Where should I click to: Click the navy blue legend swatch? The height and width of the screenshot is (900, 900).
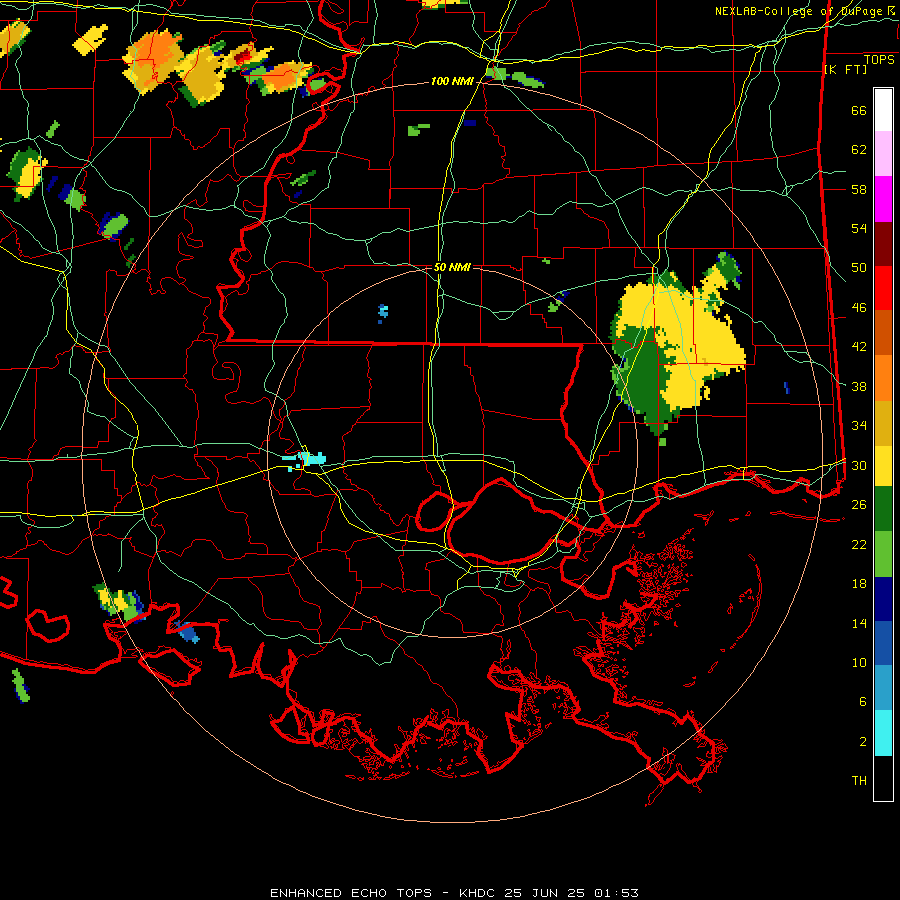[883, 599]
